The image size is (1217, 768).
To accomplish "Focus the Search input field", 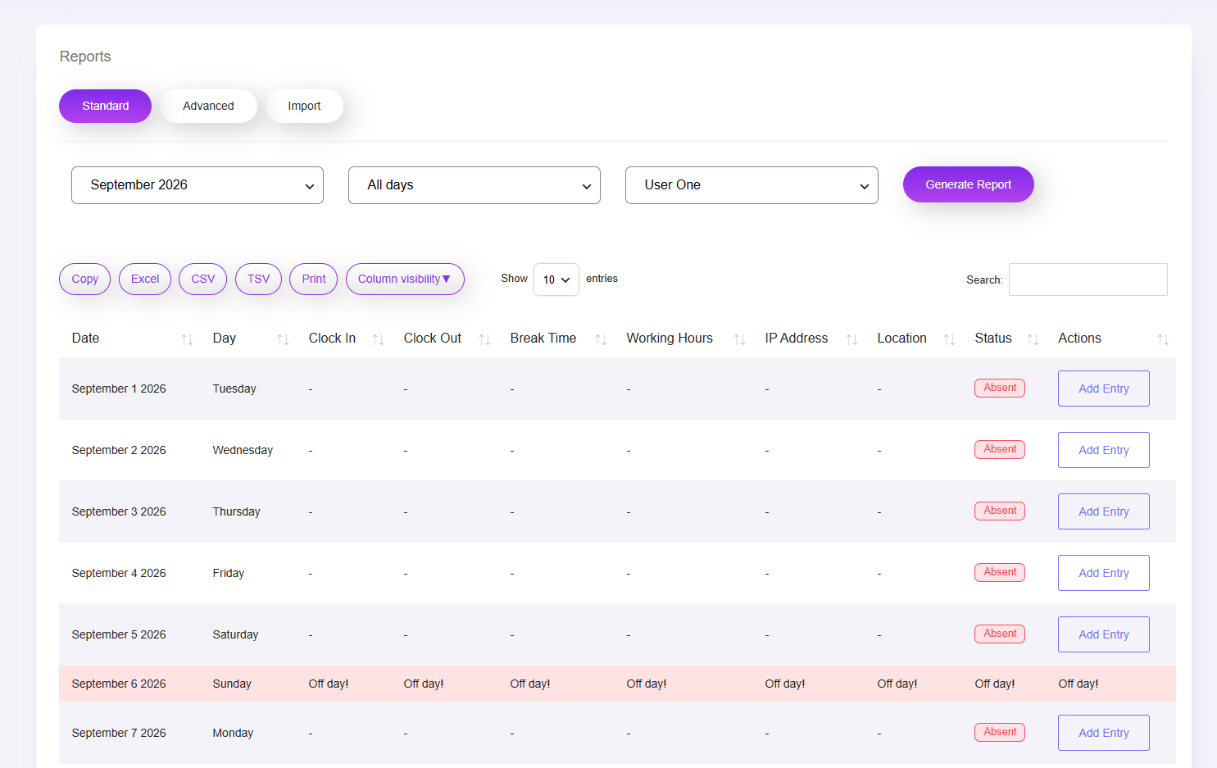I will [x=1088, y=279].
